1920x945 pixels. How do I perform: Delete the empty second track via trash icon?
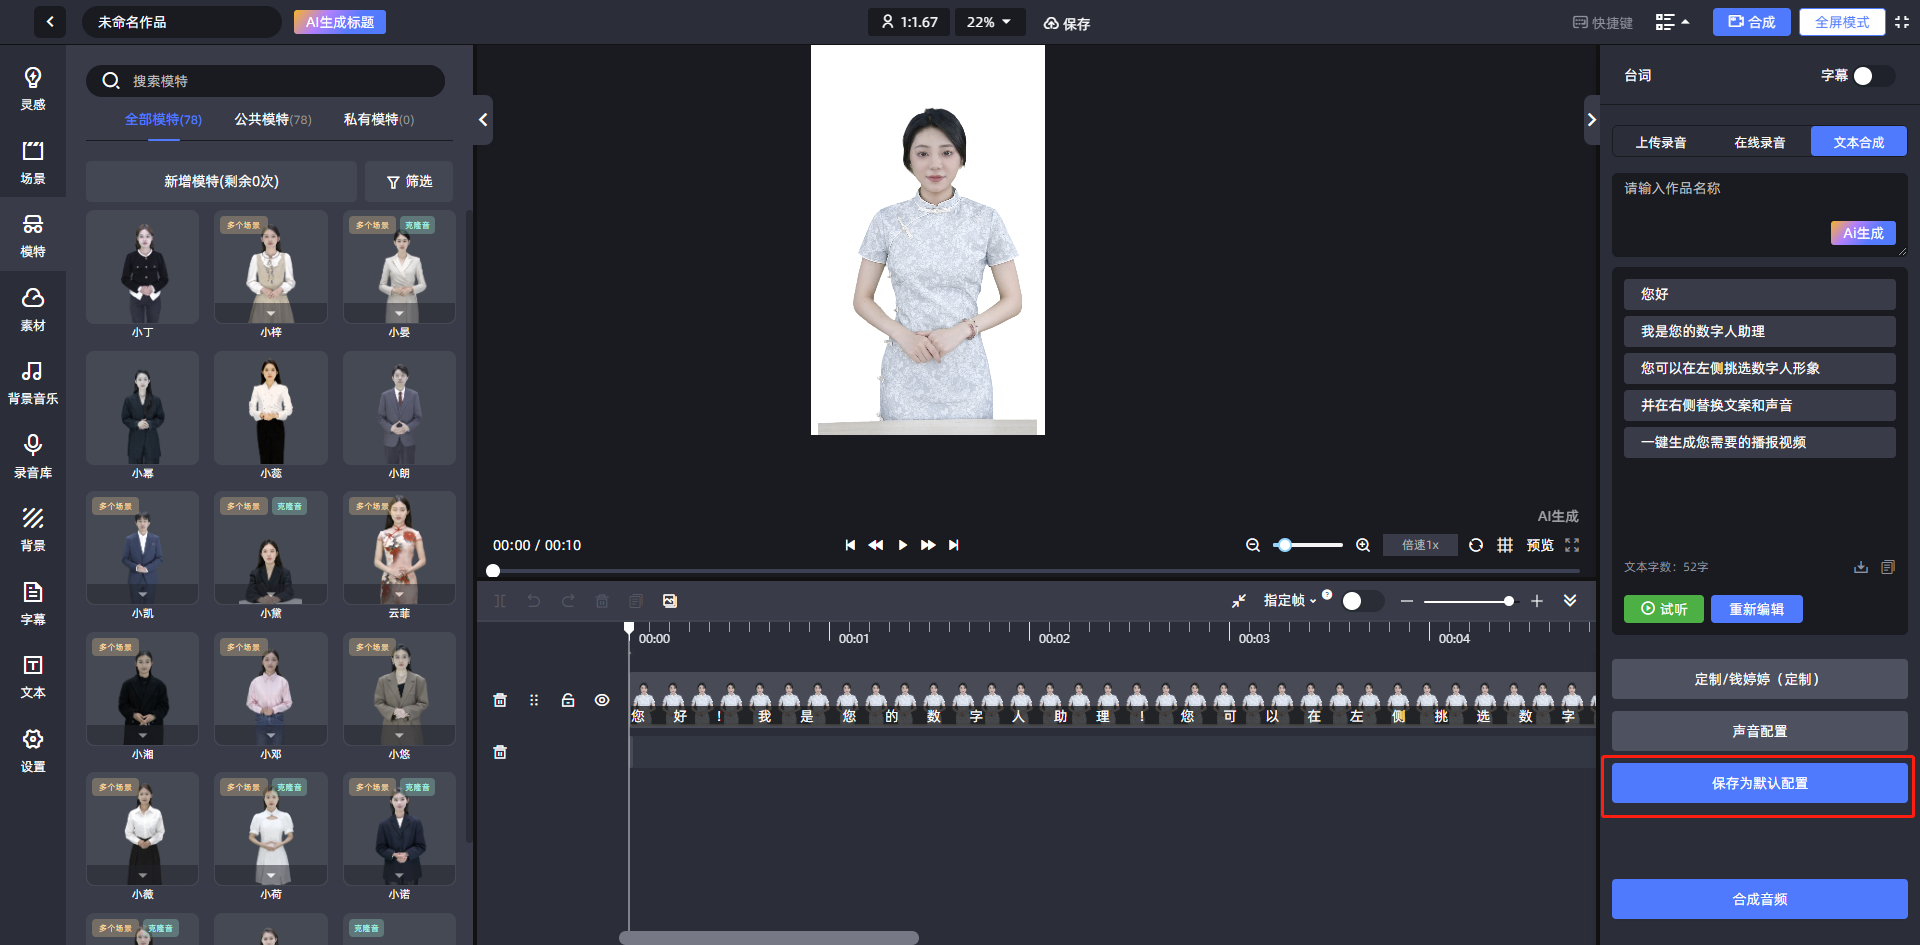point(500,752)
